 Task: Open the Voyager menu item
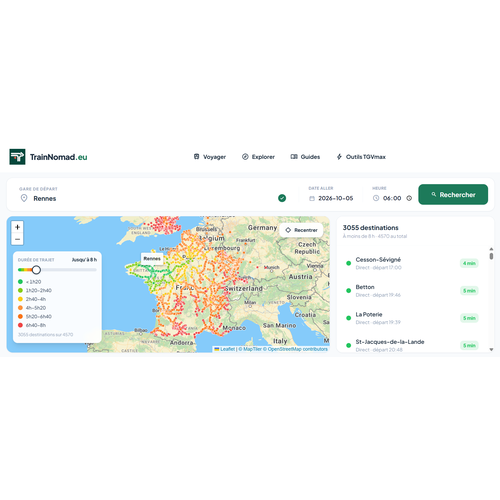tap(210, 157)
